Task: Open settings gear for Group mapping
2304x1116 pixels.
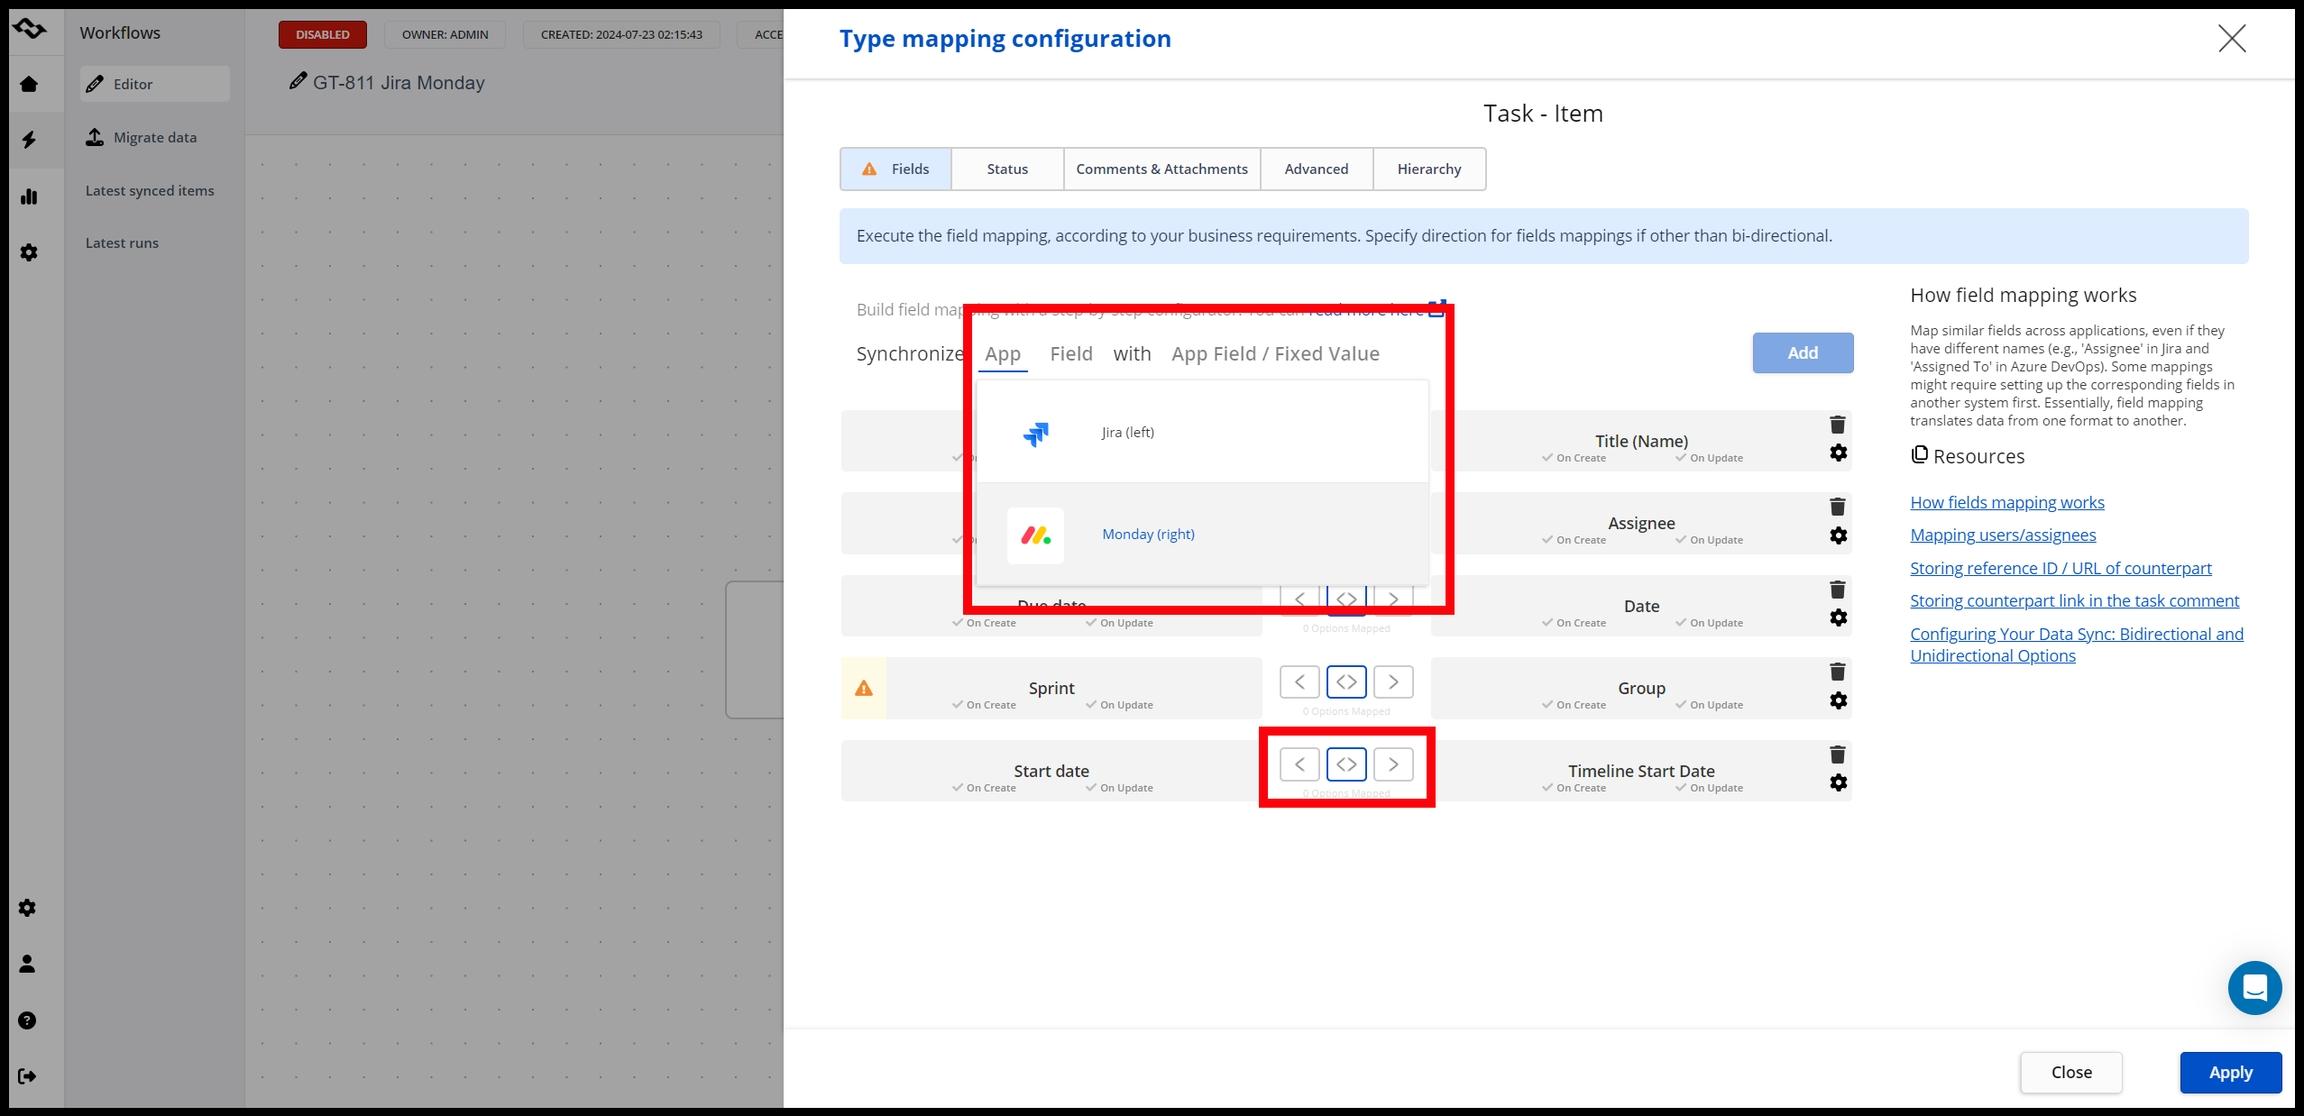Action: (x=1838, y=701)
